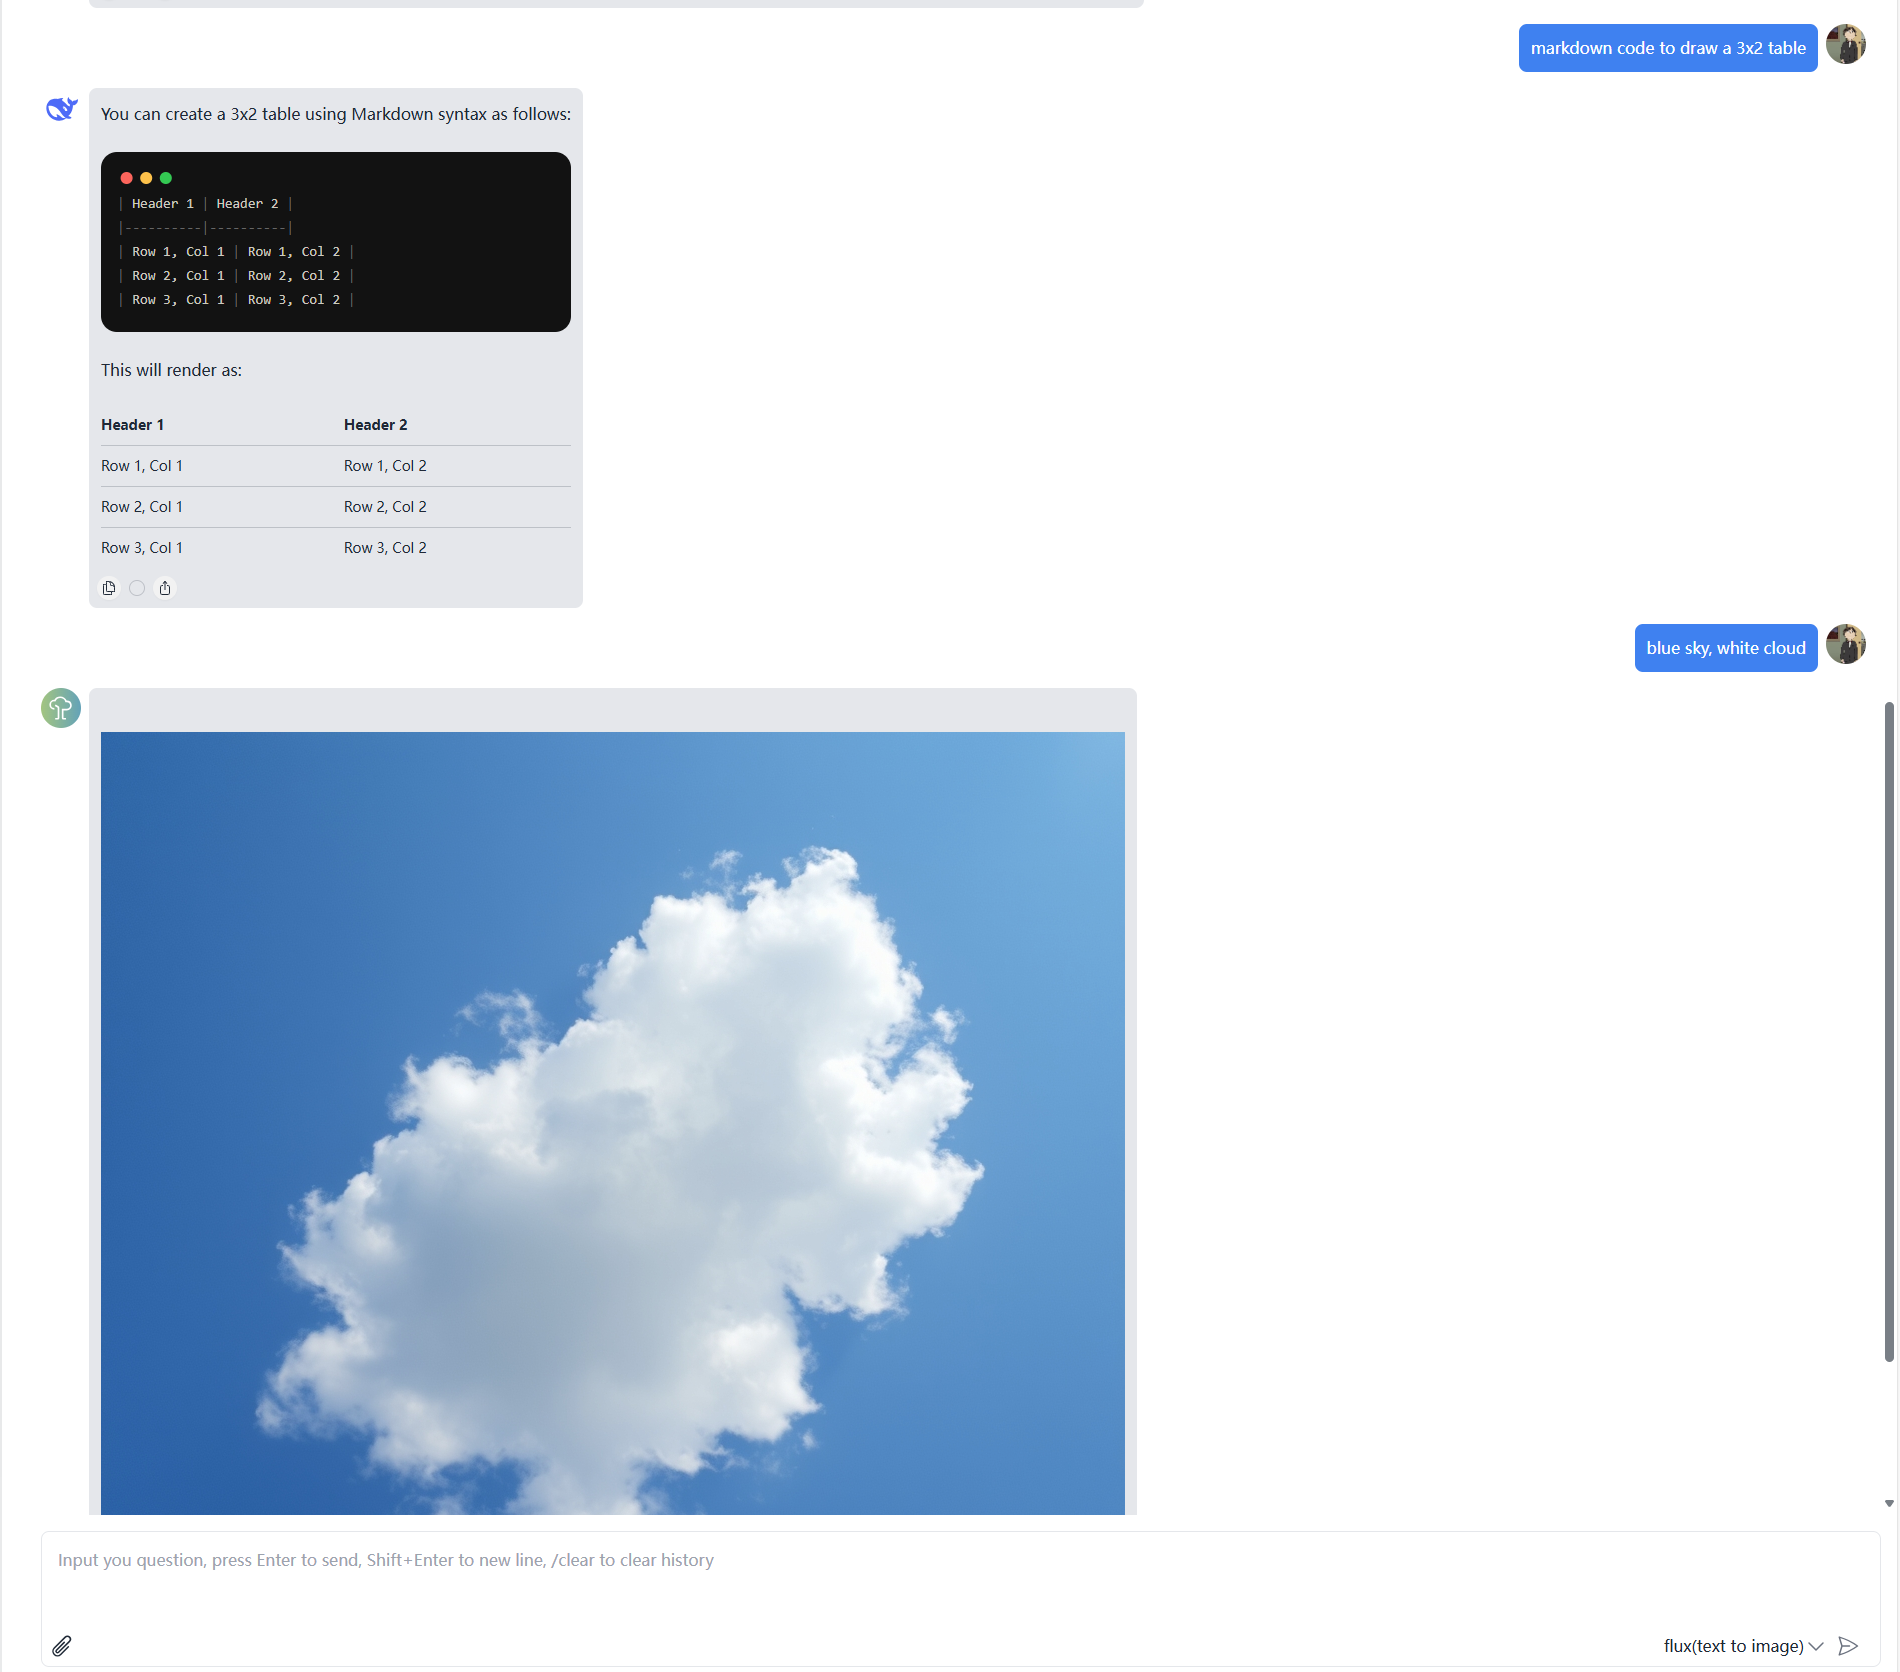Send the message with the paper-plane icon
The height and width of the screenshot is (1672, 1900).
(1848, 1645)
